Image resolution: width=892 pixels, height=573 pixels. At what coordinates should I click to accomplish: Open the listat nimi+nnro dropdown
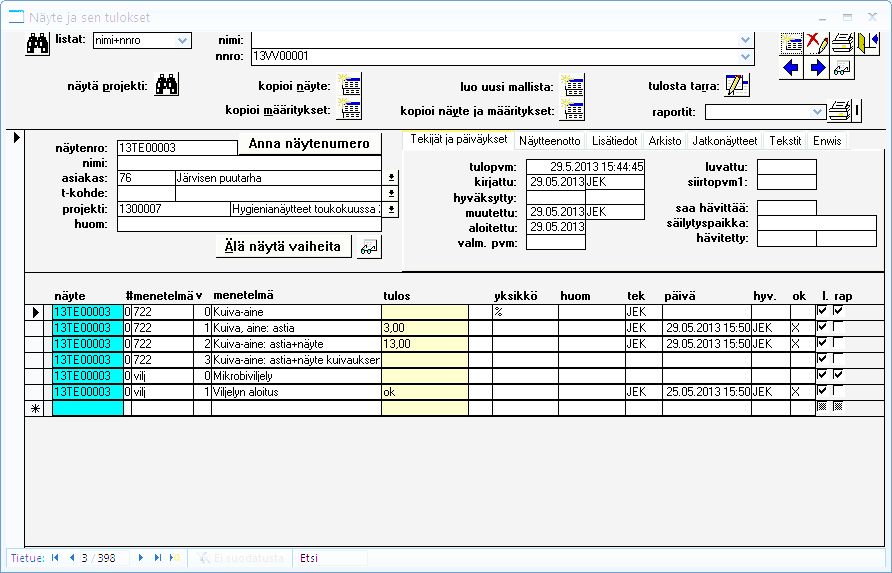coord(183,40)
